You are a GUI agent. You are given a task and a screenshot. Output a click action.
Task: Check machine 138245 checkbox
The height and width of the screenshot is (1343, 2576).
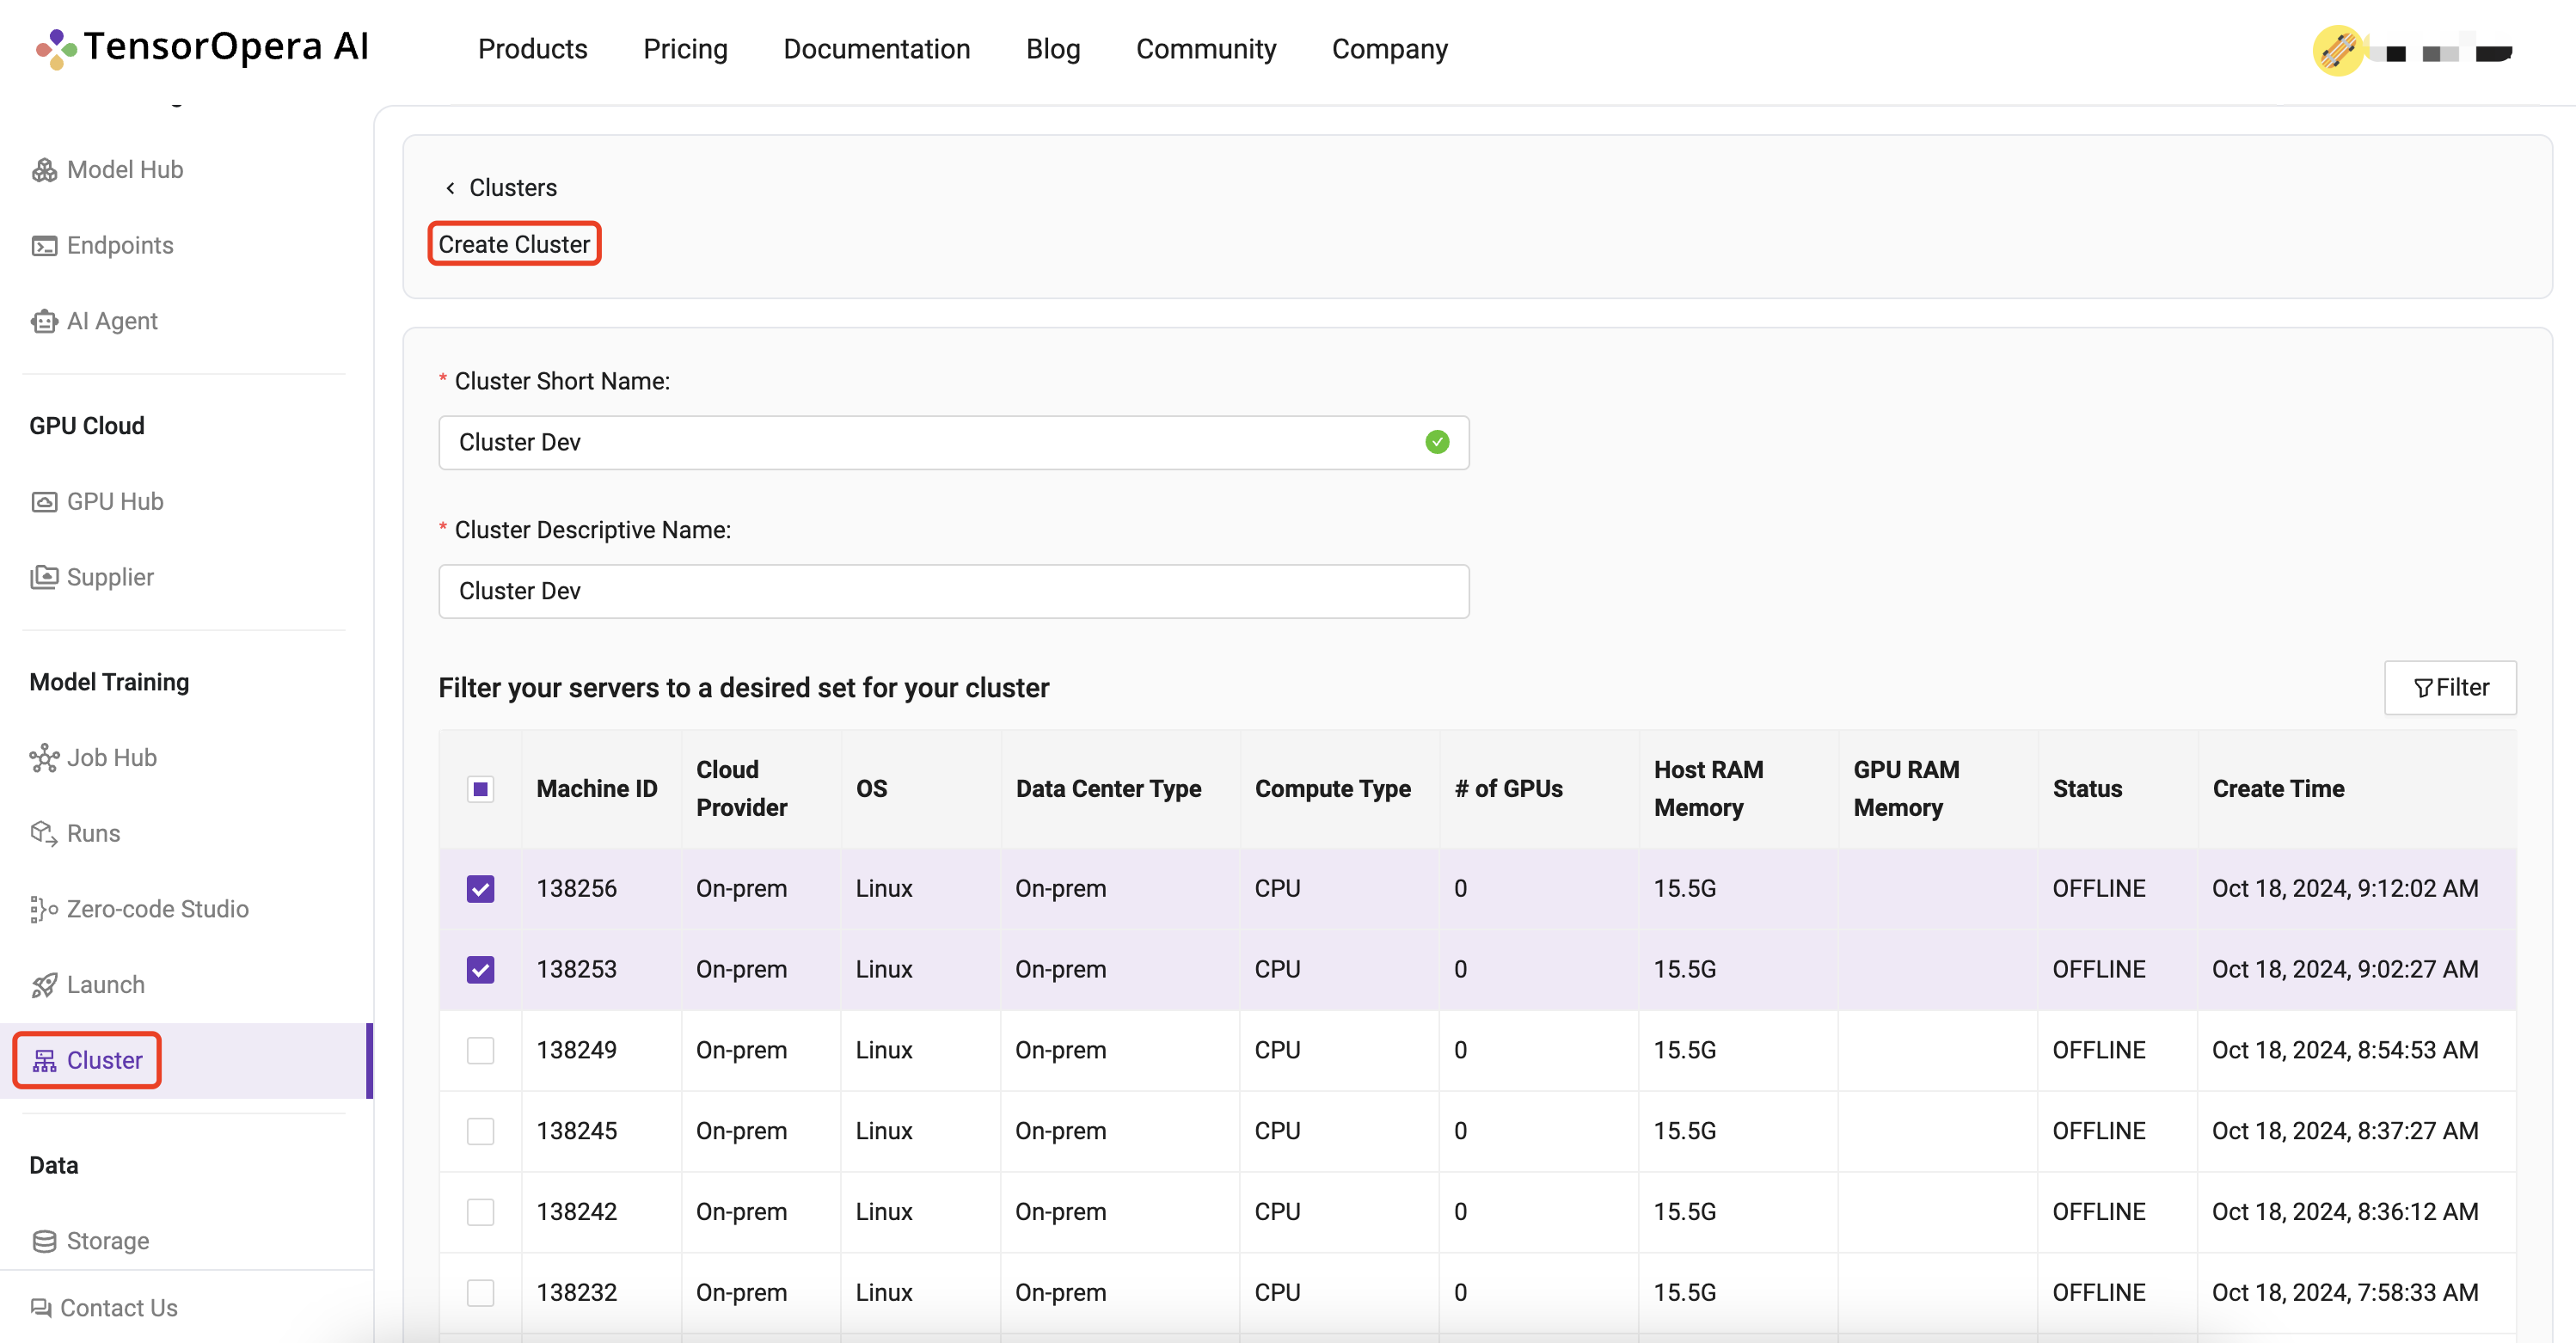tap(481, 1131)
